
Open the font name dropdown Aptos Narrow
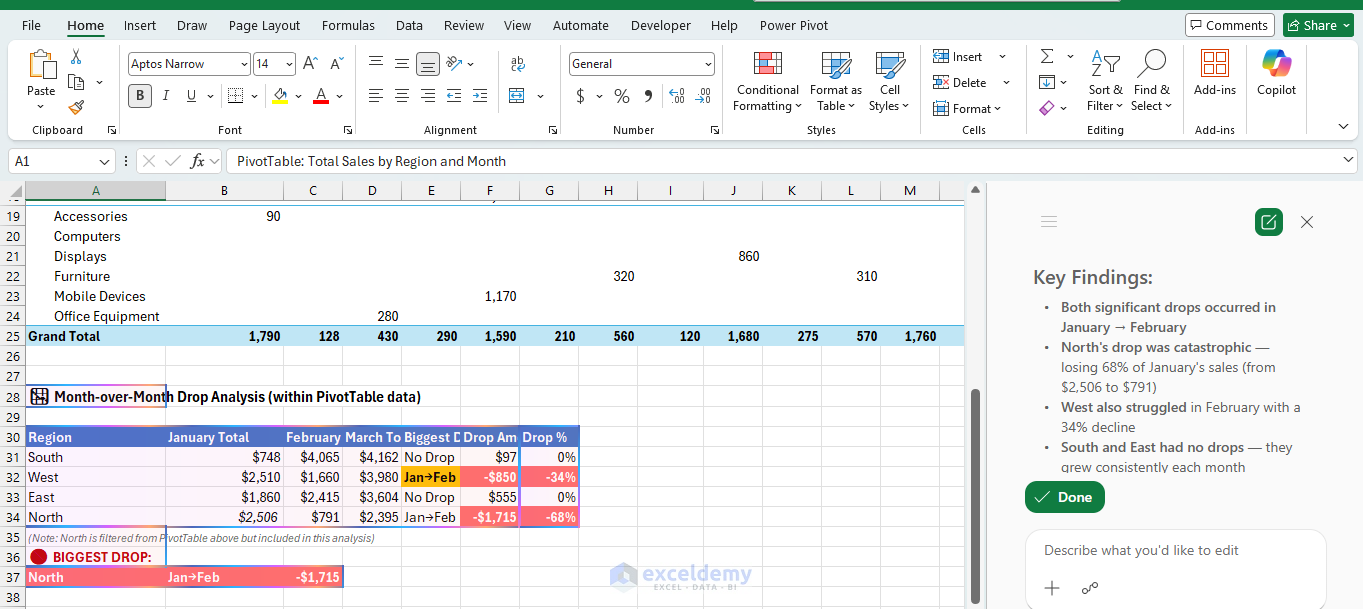coord(244,64)
